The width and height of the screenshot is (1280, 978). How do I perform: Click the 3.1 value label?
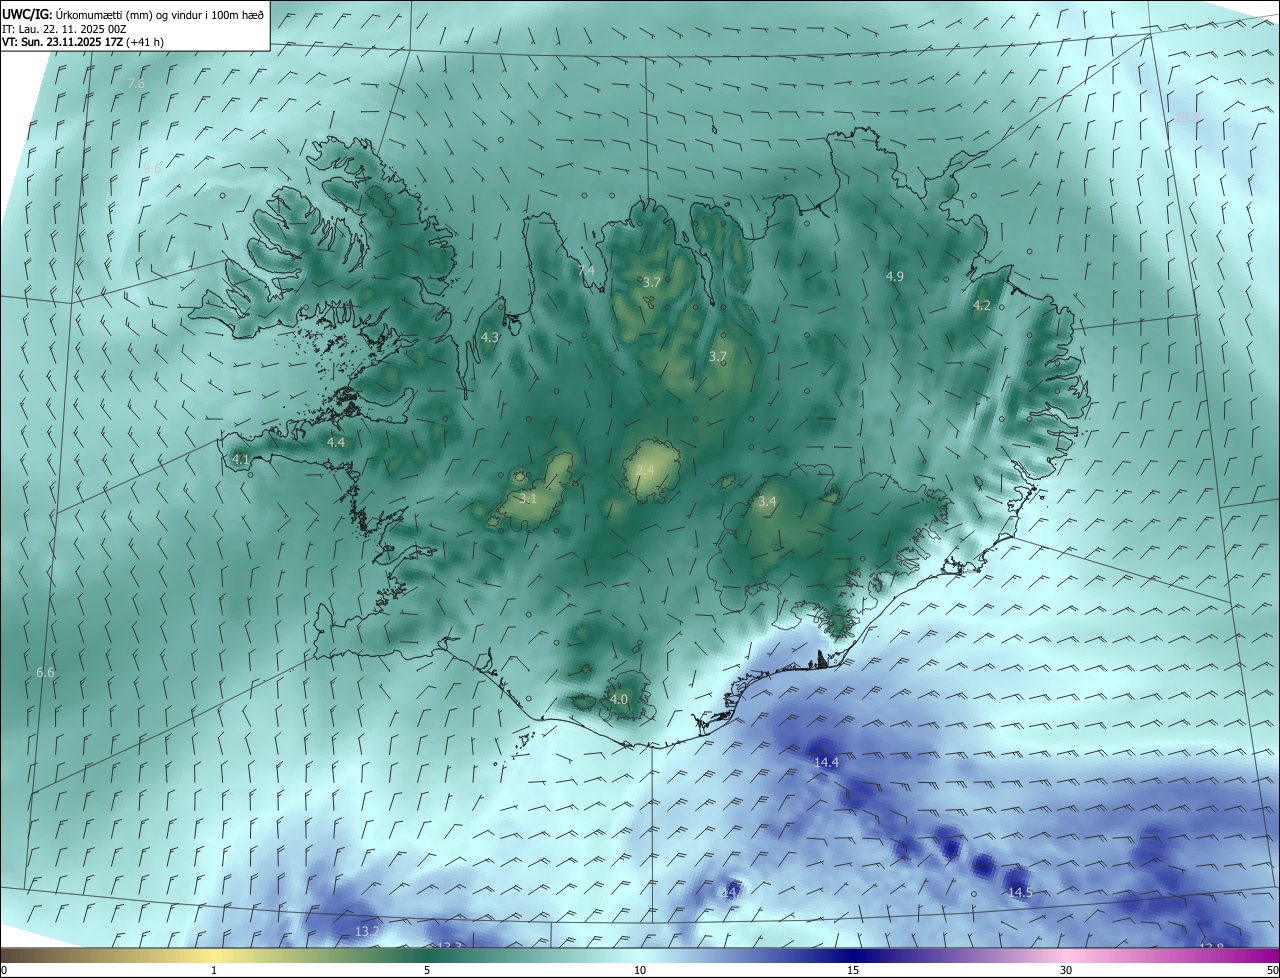528,498
